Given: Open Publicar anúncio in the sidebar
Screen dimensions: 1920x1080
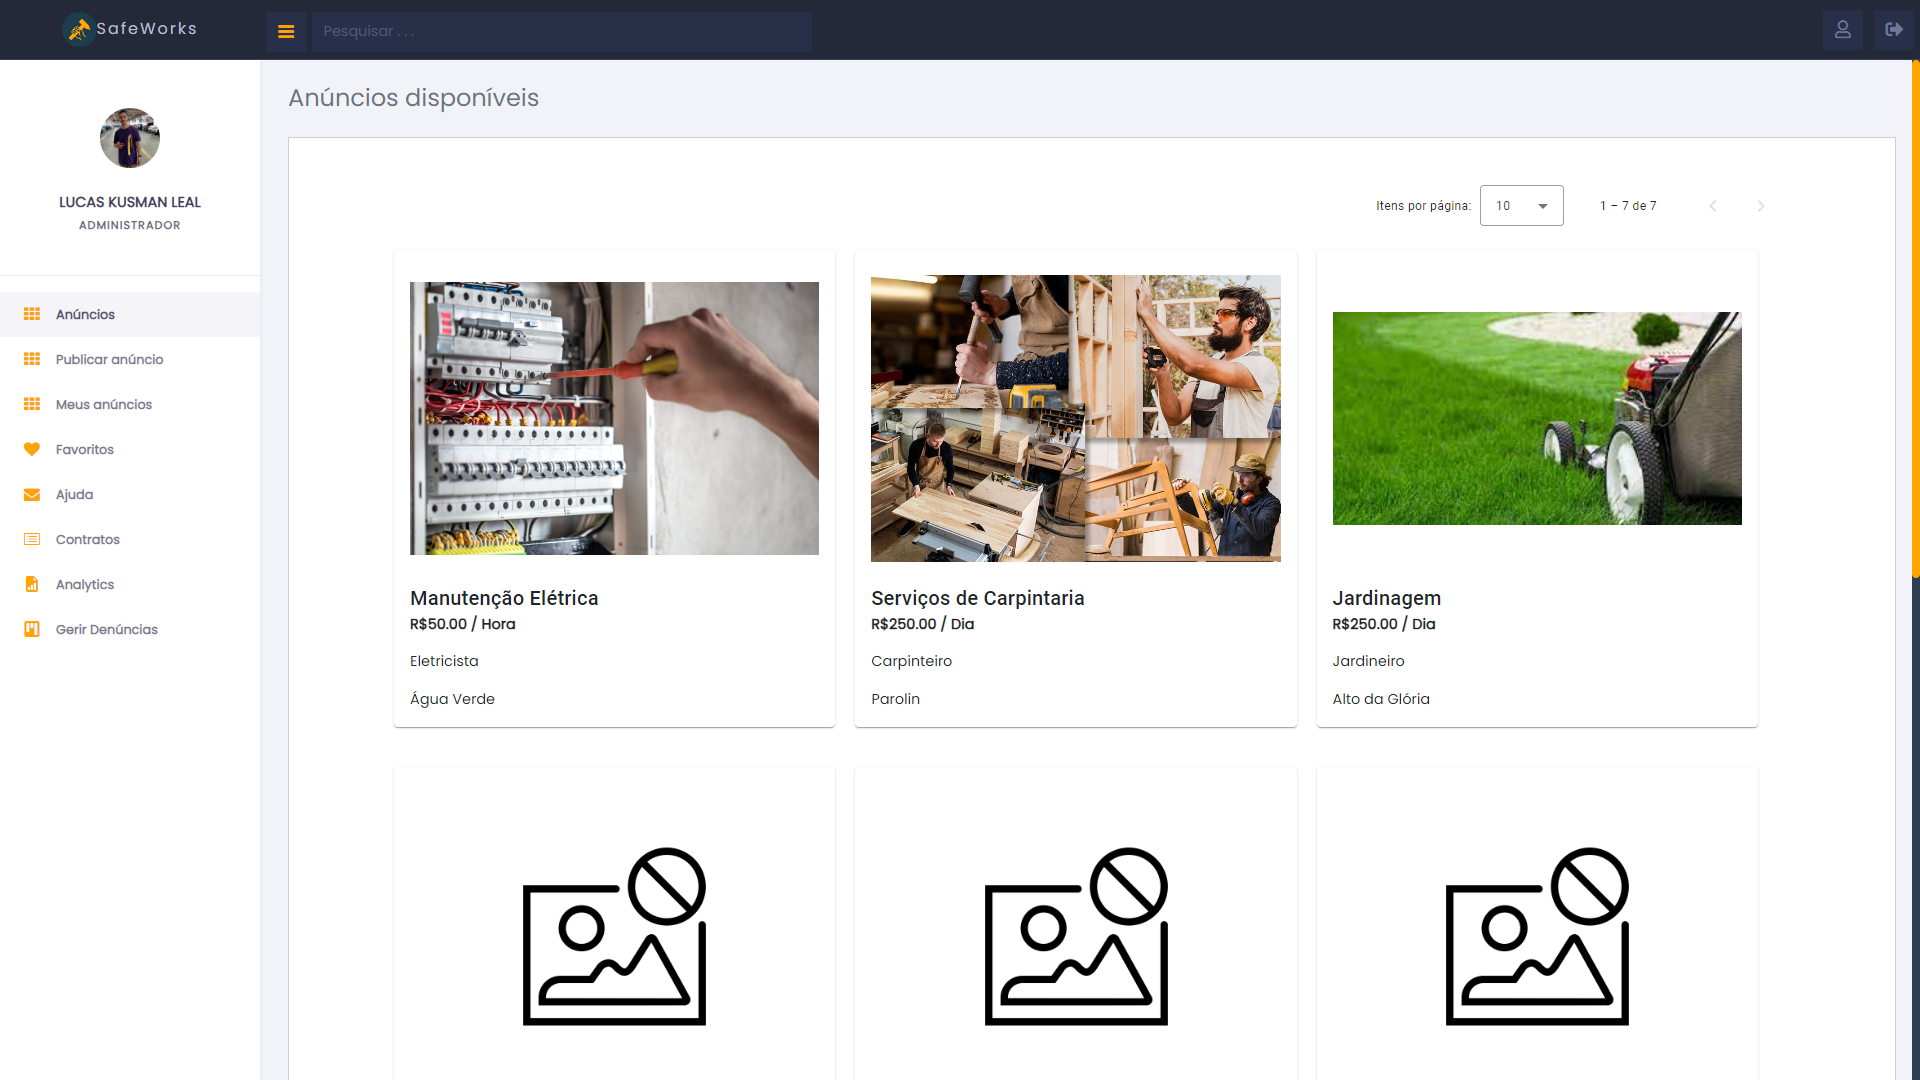Looking at the screenshot, I should 109,359.
